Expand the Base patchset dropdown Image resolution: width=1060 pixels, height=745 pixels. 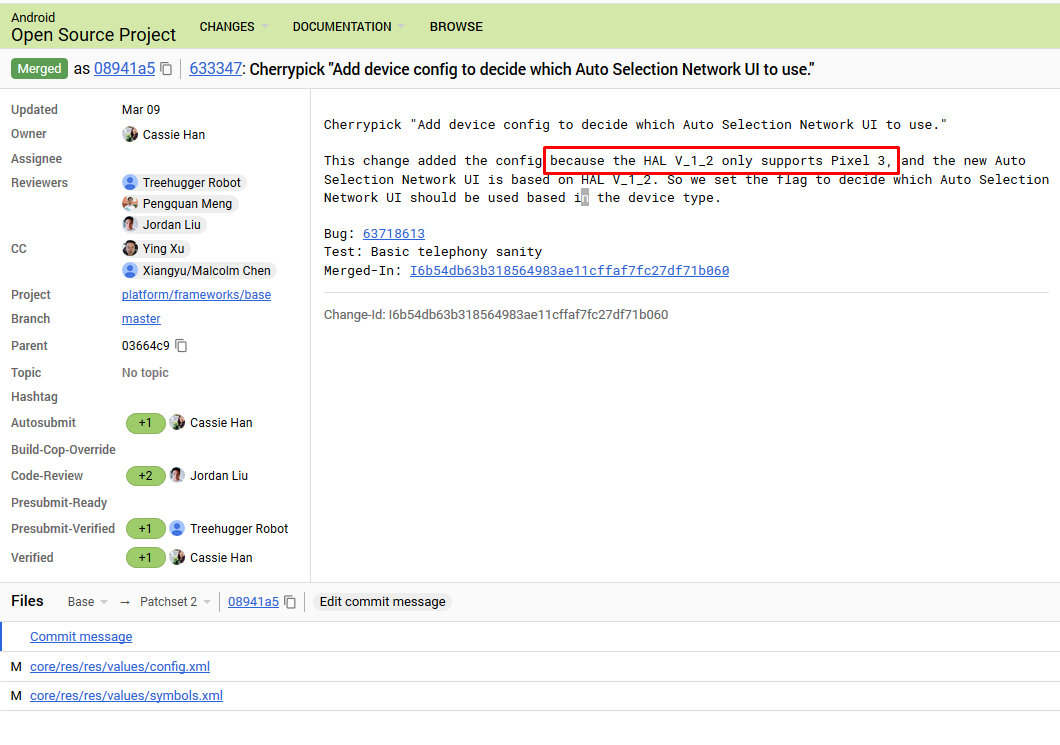tap(87, 602)
